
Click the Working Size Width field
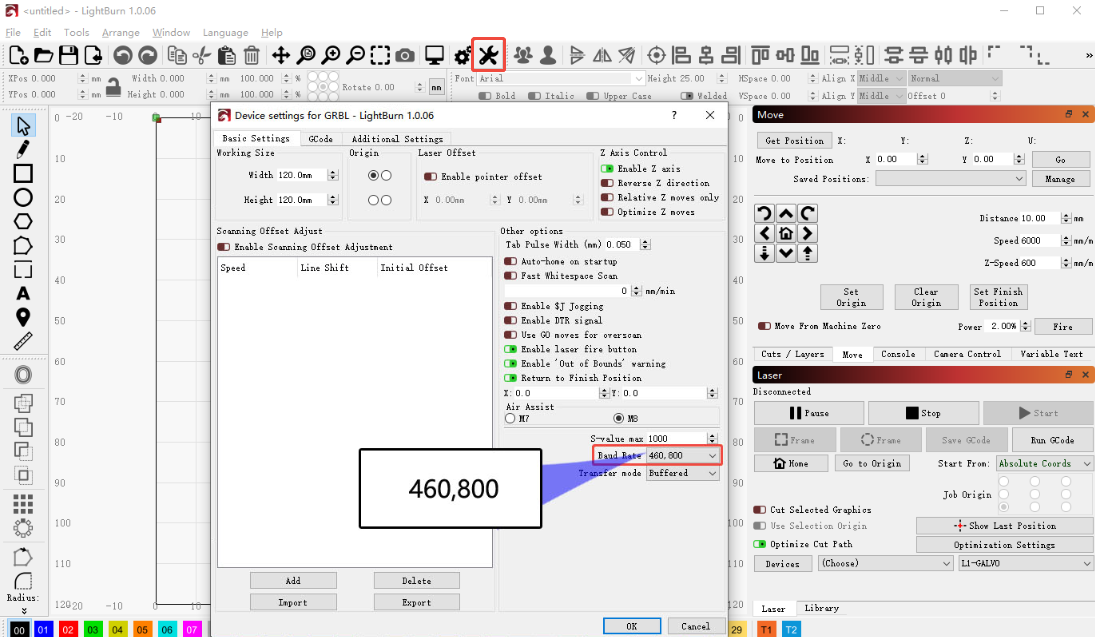[x=307, y=175]
